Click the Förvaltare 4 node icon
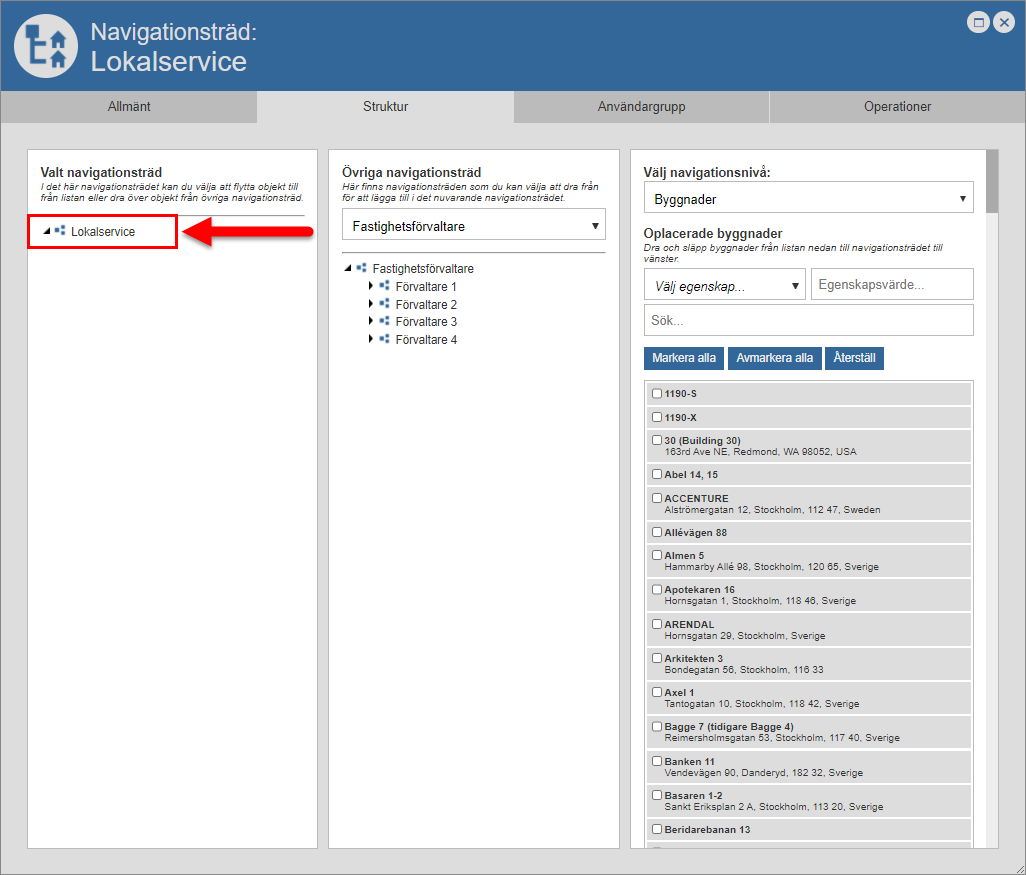Viewport: 1026px width, 875px height. coord(384,339)
